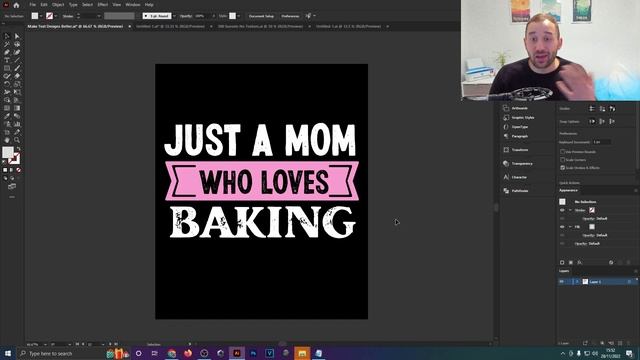Viewport: 640px width, 360px height.
Task: Select the Gradient tool
Action: coord(17,108)
